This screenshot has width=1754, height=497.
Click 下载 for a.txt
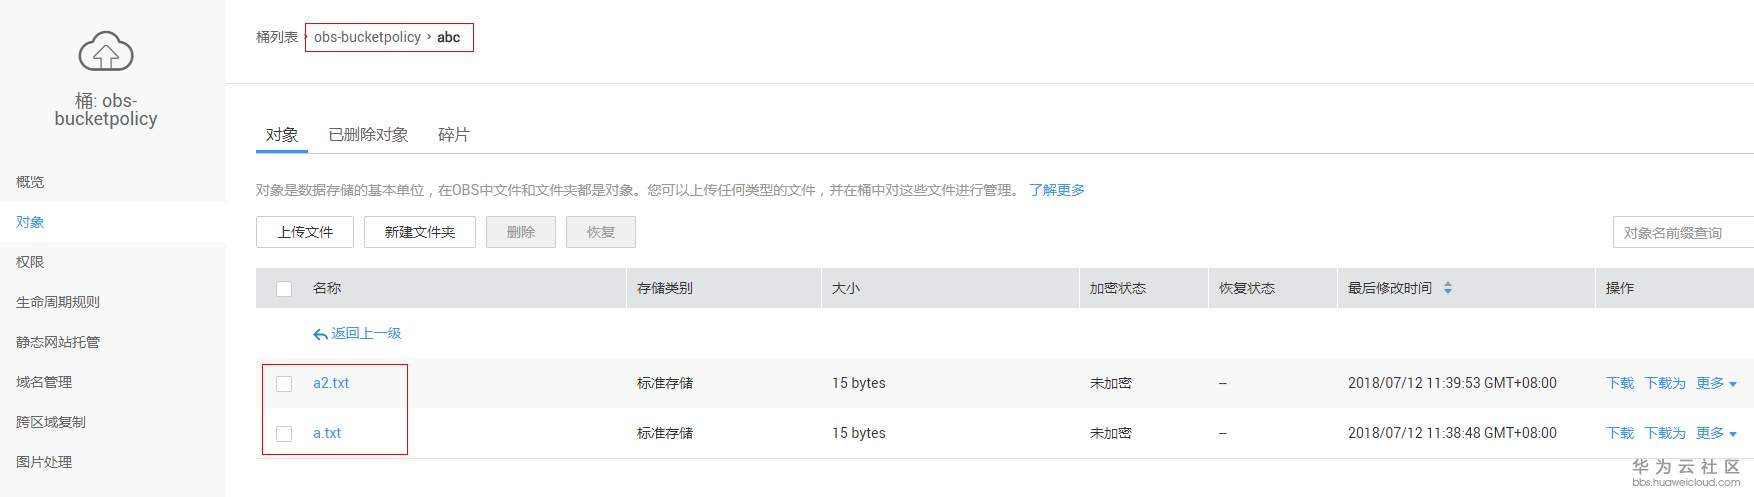1619,433
